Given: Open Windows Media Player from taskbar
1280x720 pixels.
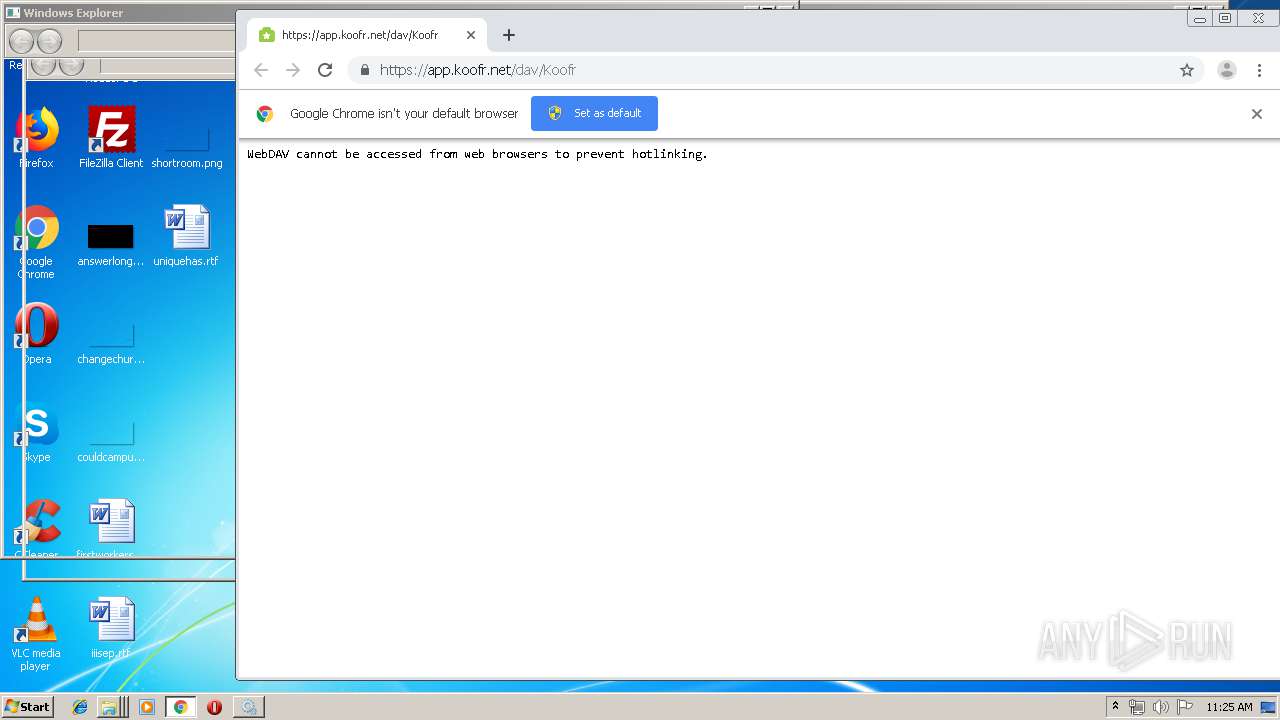Looking at the screenshot, I should 147,707.
